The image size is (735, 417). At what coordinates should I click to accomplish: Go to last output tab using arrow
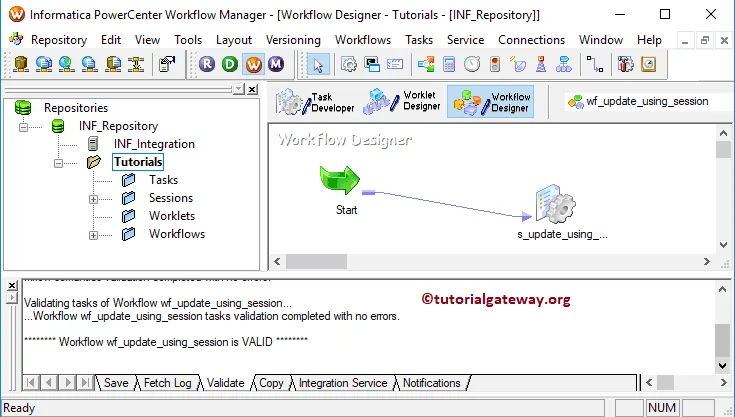point(85,383)
